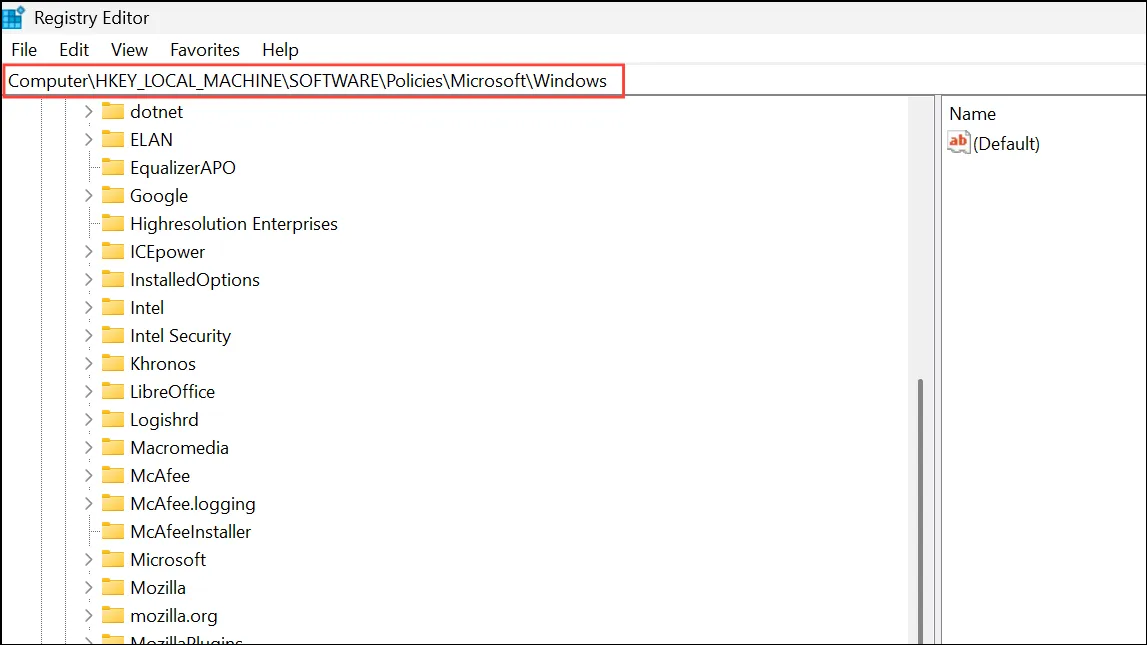Viewport: 1147px width, 645px height.
Task: Select the EqualizerAPO key label
Action: pos(183,167)
